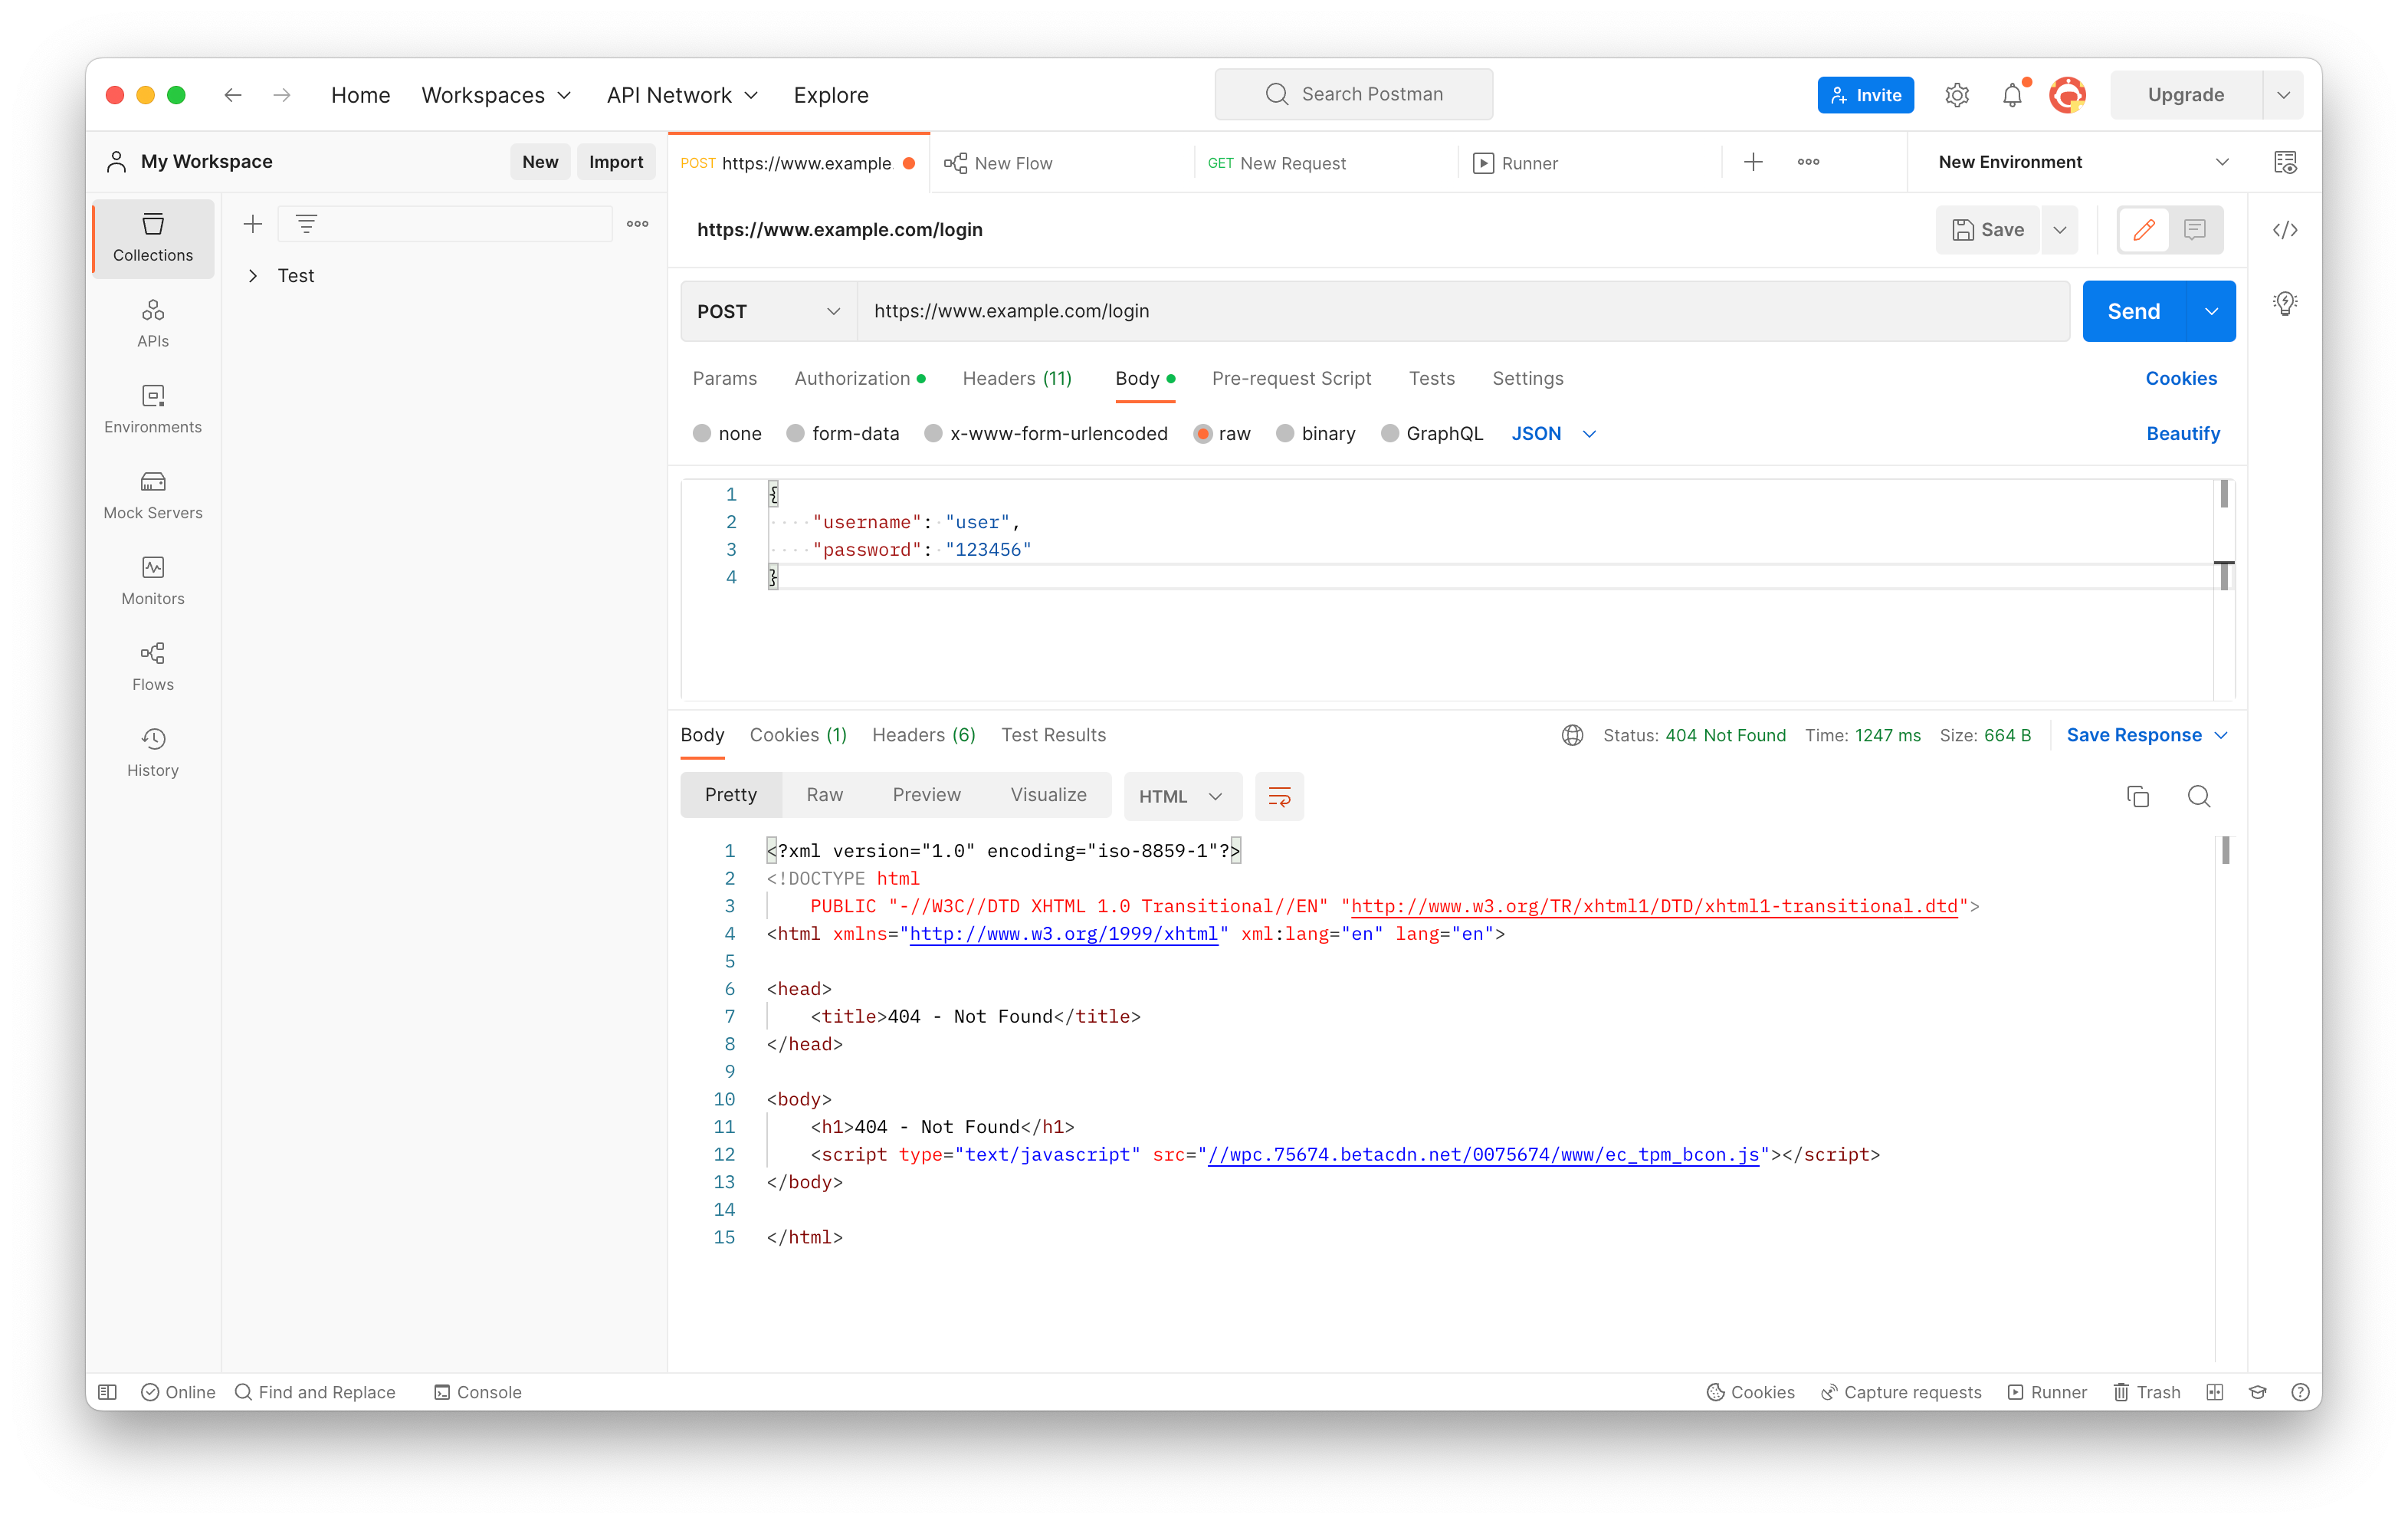Toggle the sidebar from status bar
Viewport: 2408px width, 1524px height.
pos(108,1392)
